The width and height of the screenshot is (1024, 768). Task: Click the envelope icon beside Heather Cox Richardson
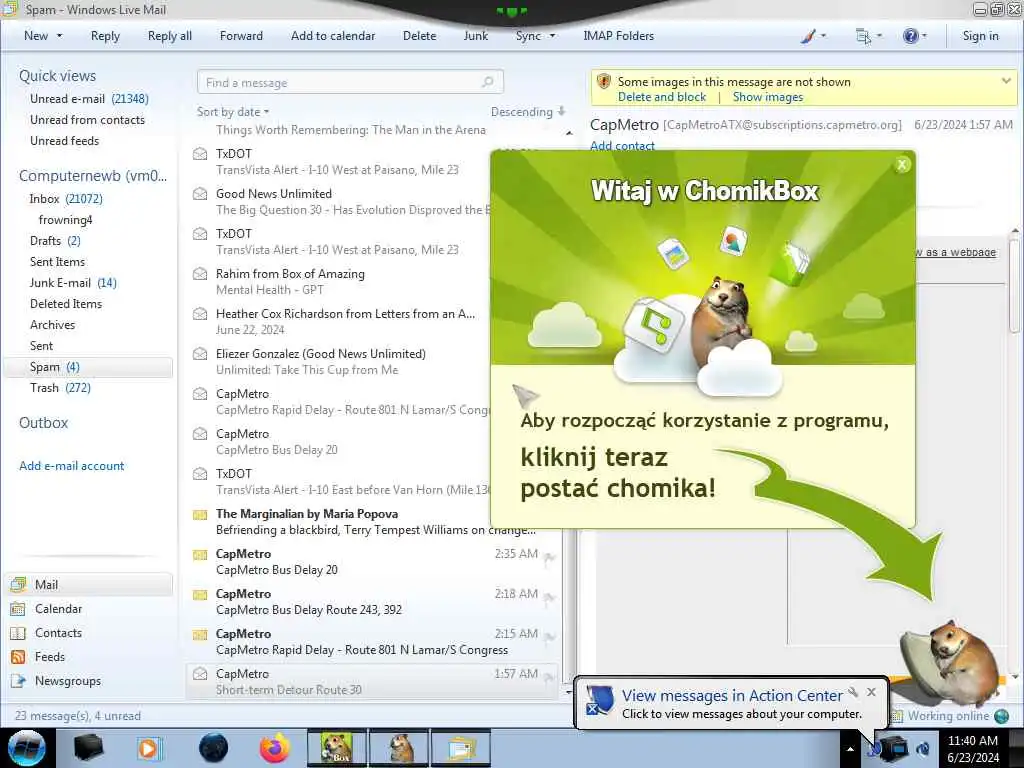(200, 314)
